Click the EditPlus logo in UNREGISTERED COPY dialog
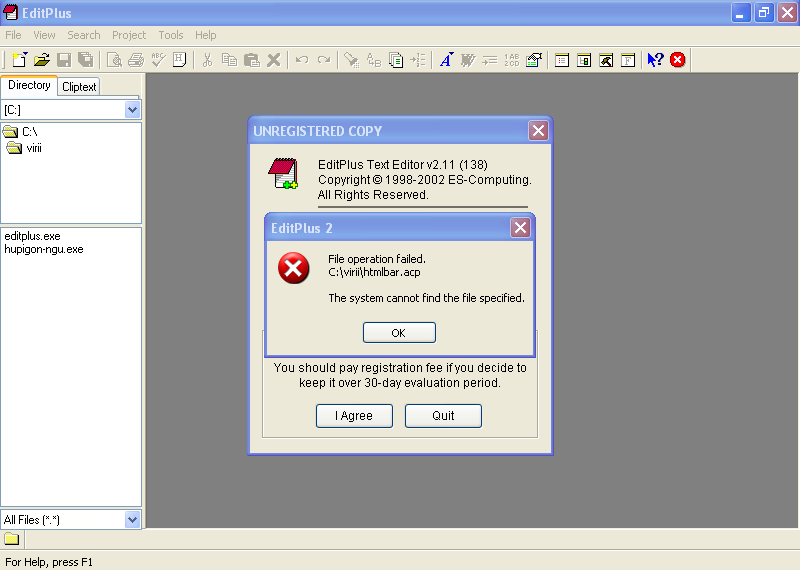800x570 pixels. pyautogui.click(x=283, y=174)
